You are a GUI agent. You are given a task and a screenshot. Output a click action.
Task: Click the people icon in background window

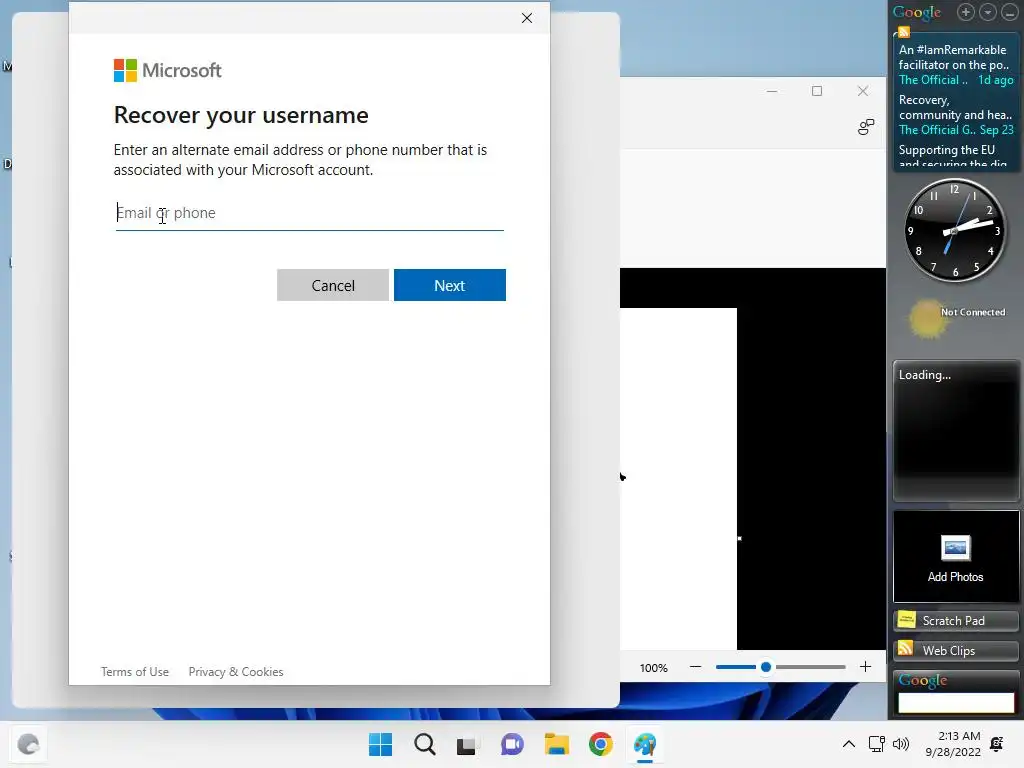click(x=866, y=127)
